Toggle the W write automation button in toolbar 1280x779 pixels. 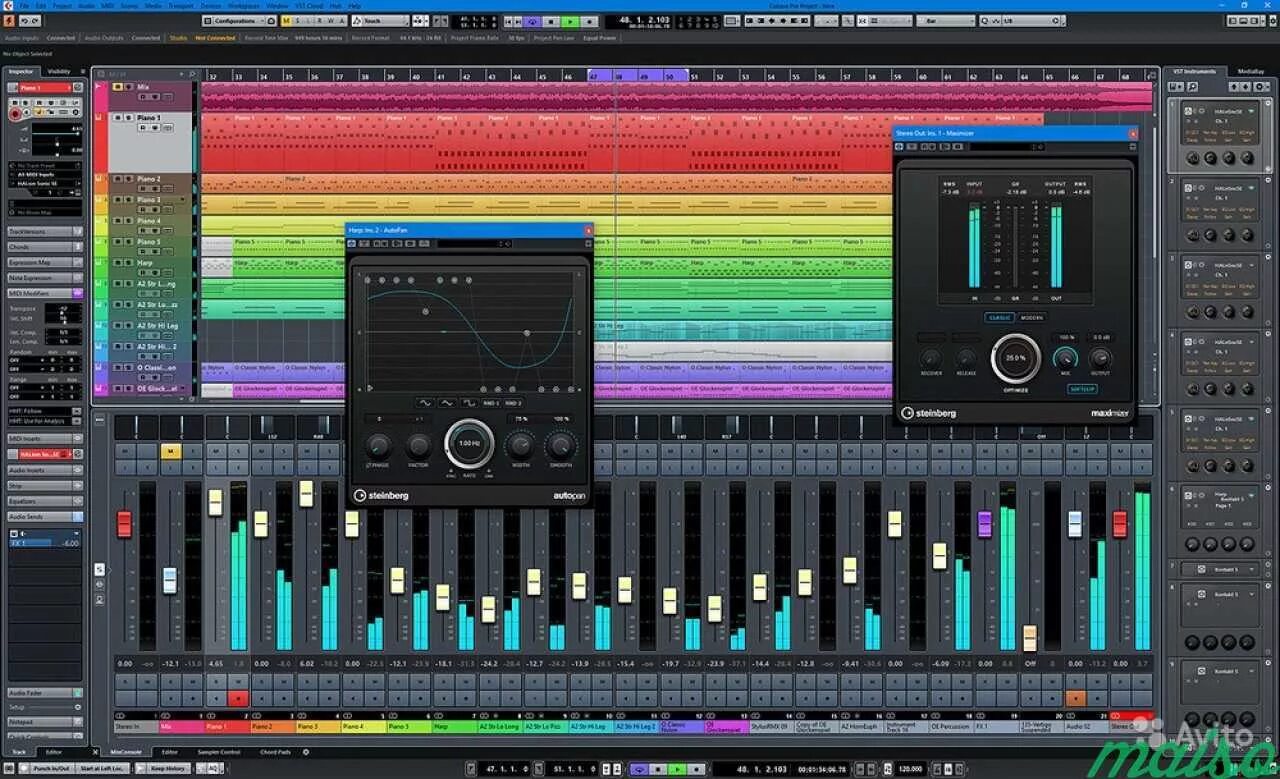pyautogui.click(x=330, y=20)
